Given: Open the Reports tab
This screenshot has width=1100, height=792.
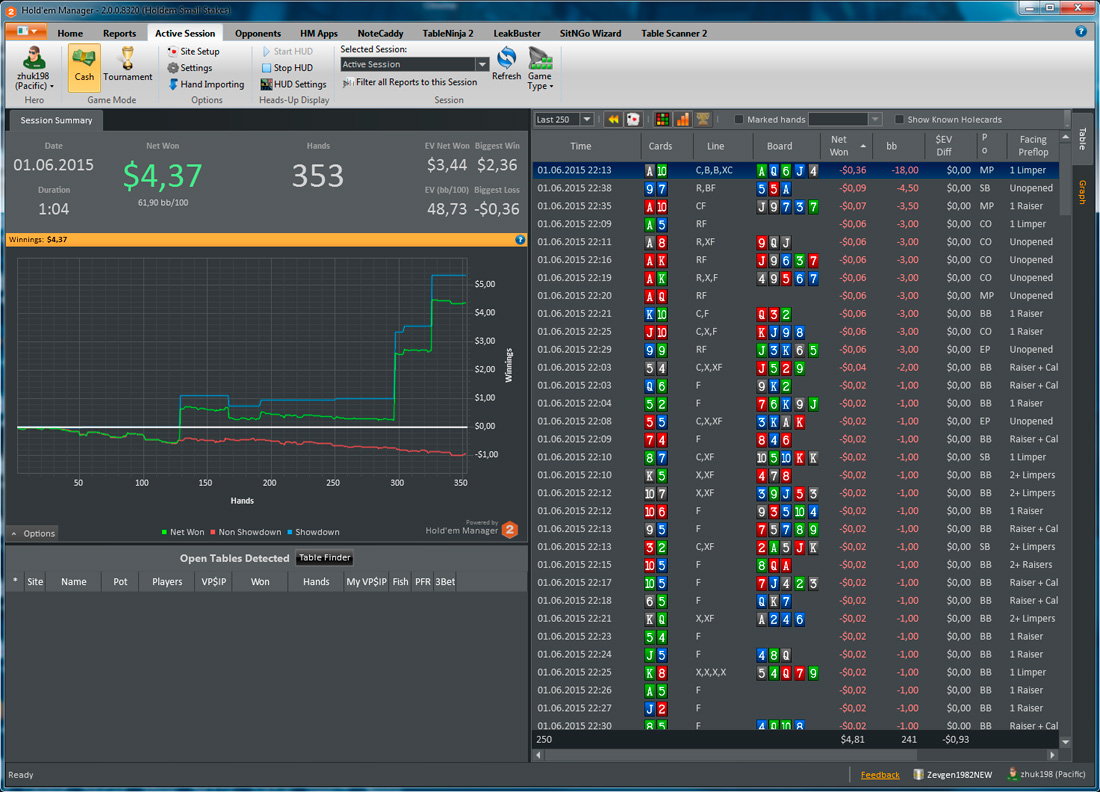Looking at the screenshot, I should [x=119, y=33].
